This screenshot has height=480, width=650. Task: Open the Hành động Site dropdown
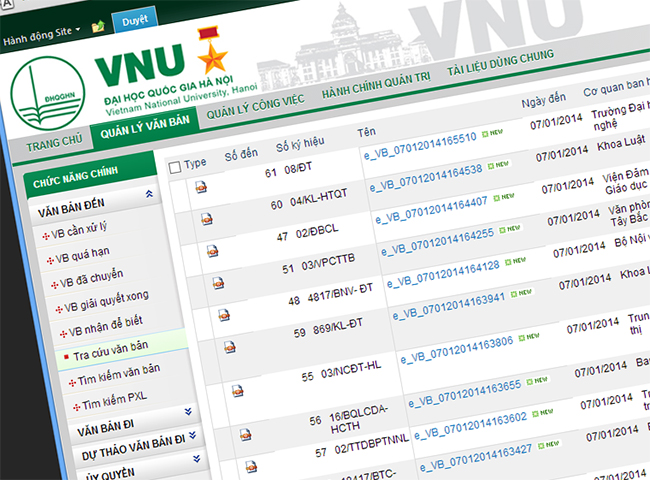click(x=41, y=35)
